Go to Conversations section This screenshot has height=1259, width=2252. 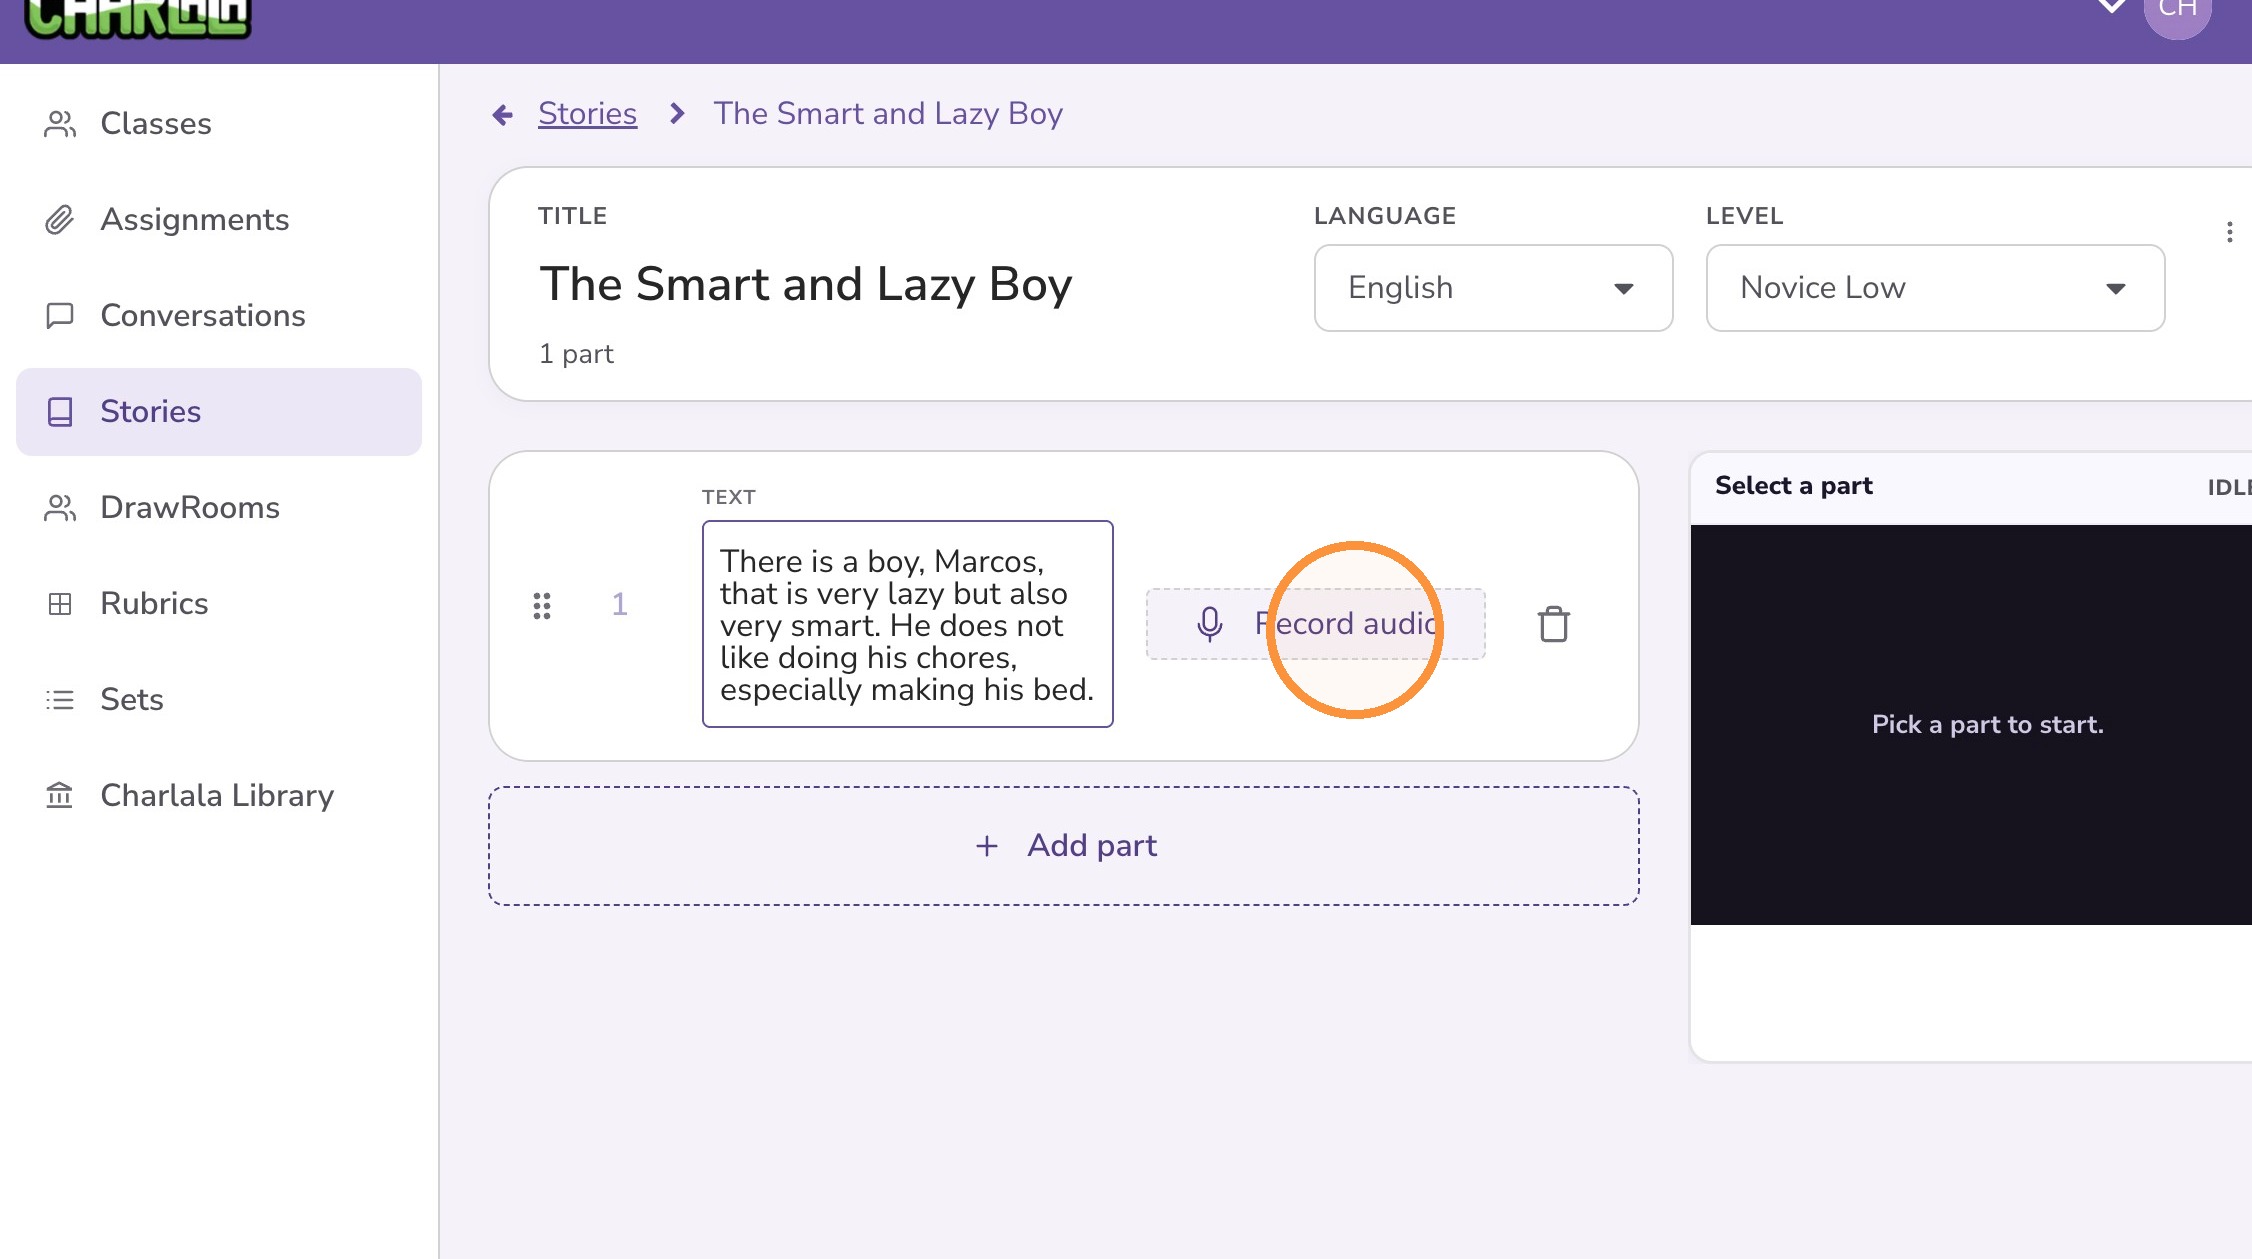tap(219, 316)
